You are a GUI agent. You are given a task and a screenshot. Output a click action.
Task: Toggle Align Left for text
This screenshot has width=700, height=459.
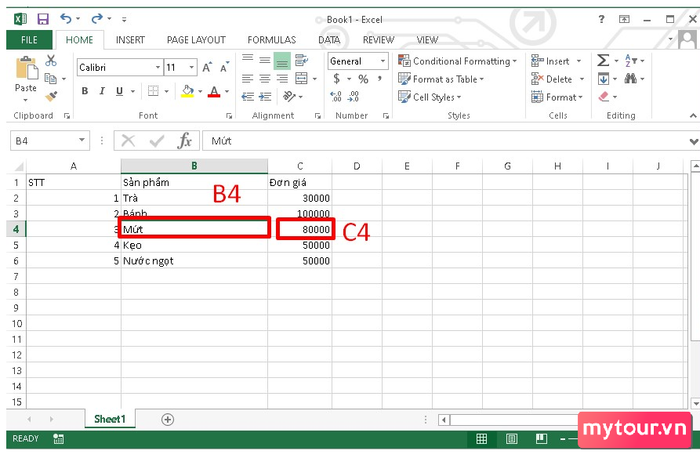point(248,79)
